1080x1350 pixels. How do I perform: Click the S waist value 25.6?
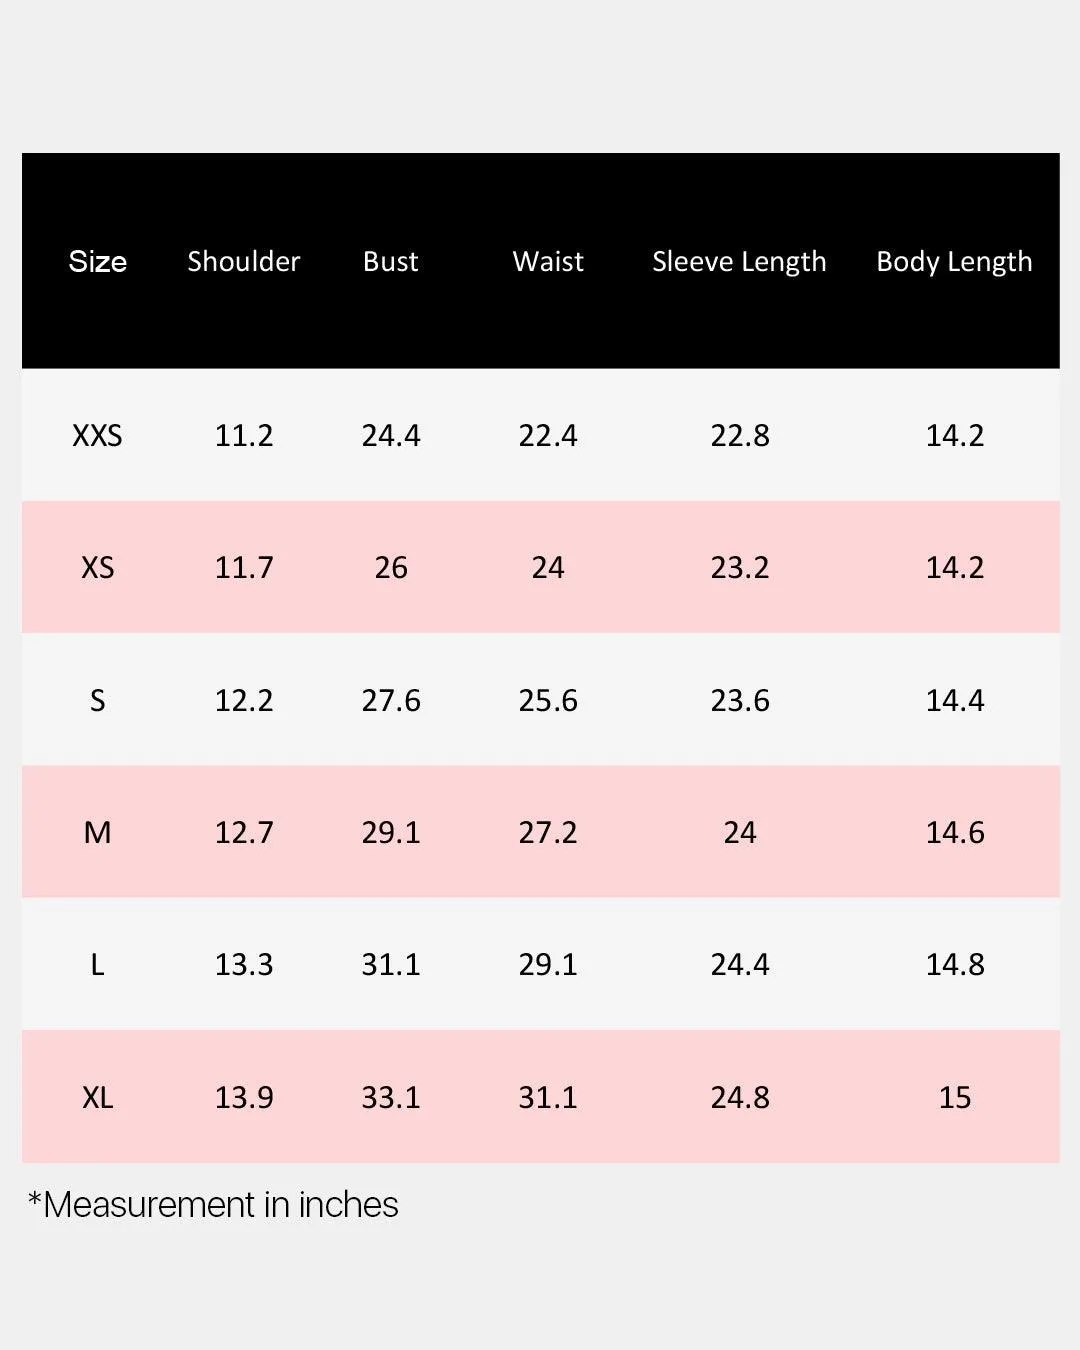tap(548, 700)
